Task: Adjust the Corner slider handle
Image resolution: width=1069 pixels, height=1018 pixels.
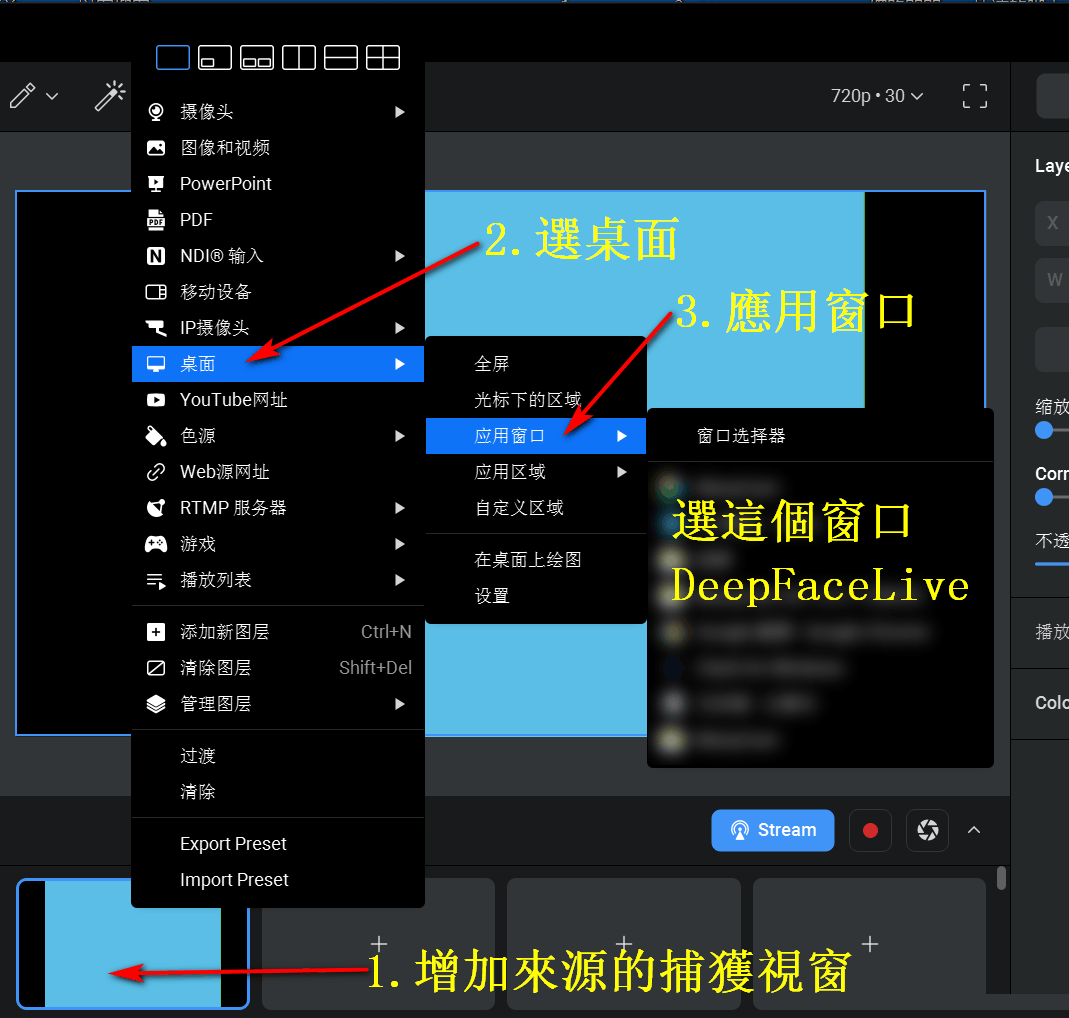Action: click(1044, 497)
